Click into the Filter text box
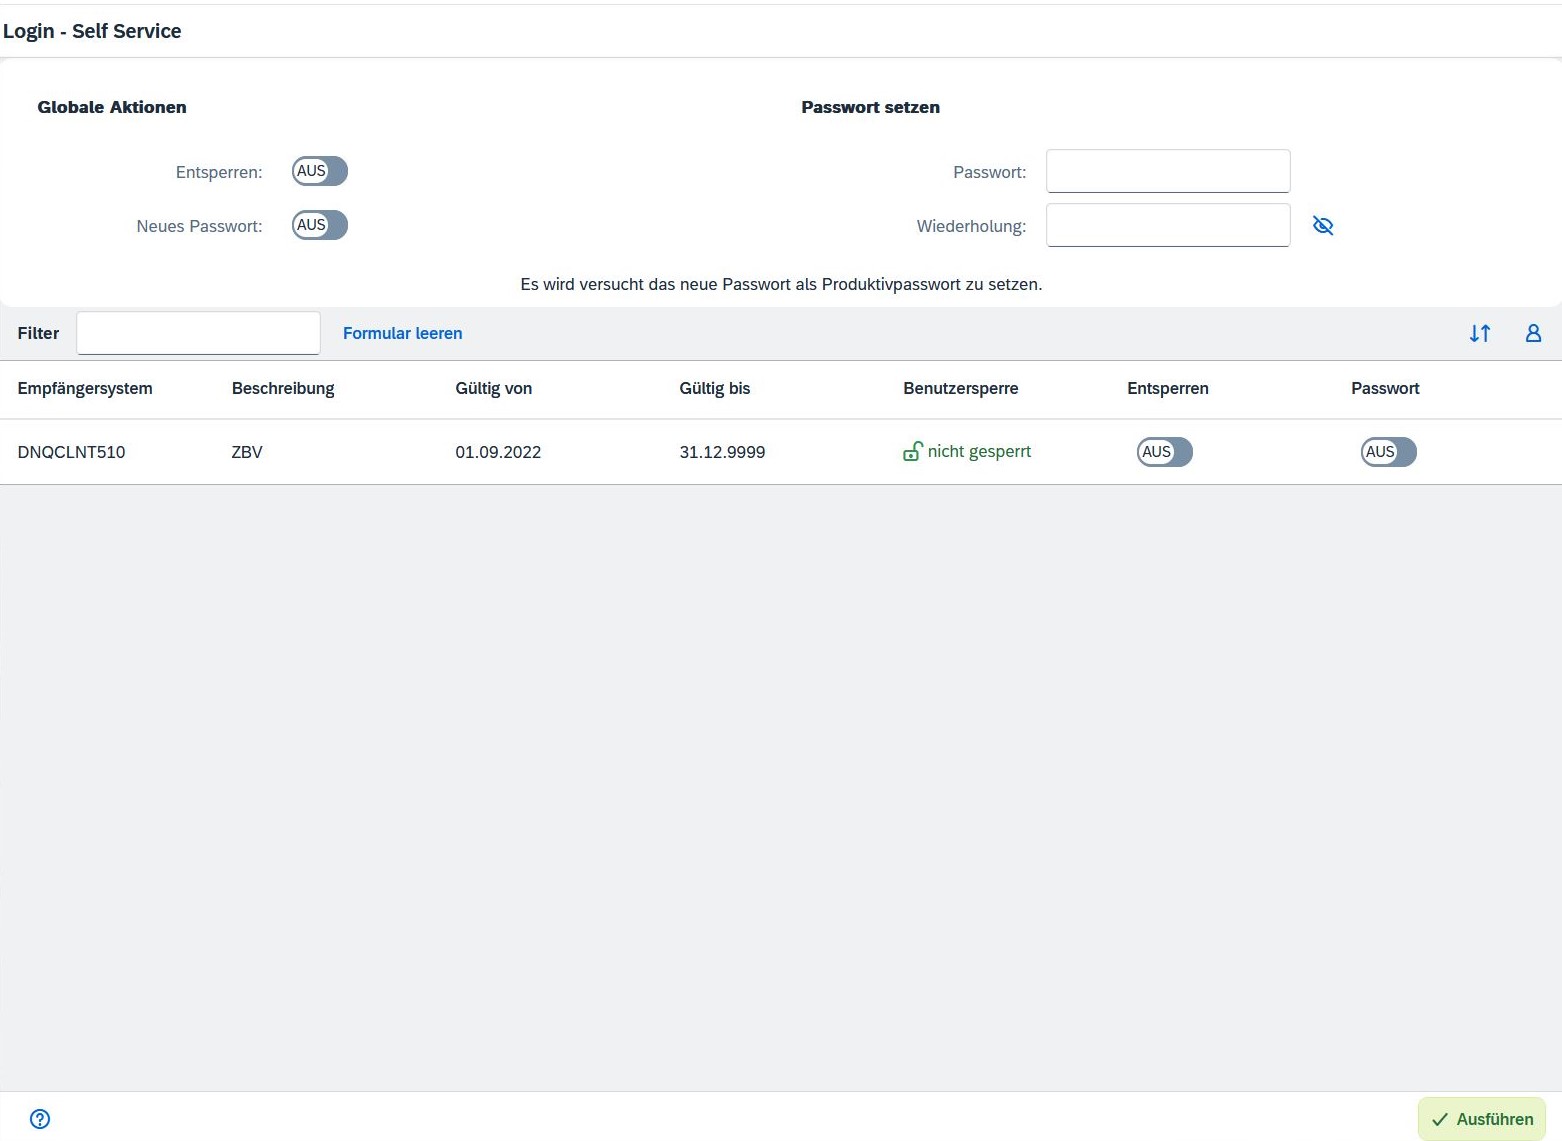The width and height of the screenshot is (1562, 1141). pos(198,333)
